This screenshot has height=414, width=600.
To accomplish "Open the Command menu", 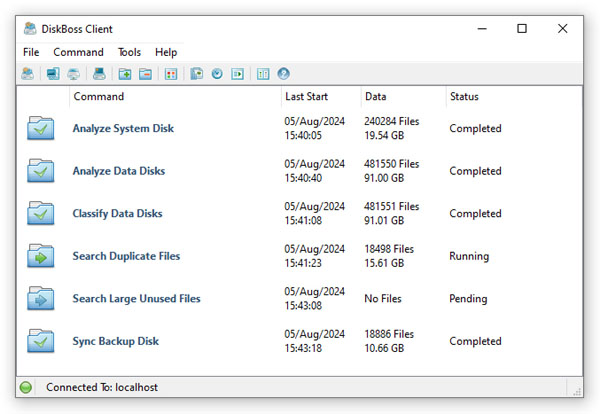I will pos(78,52).
